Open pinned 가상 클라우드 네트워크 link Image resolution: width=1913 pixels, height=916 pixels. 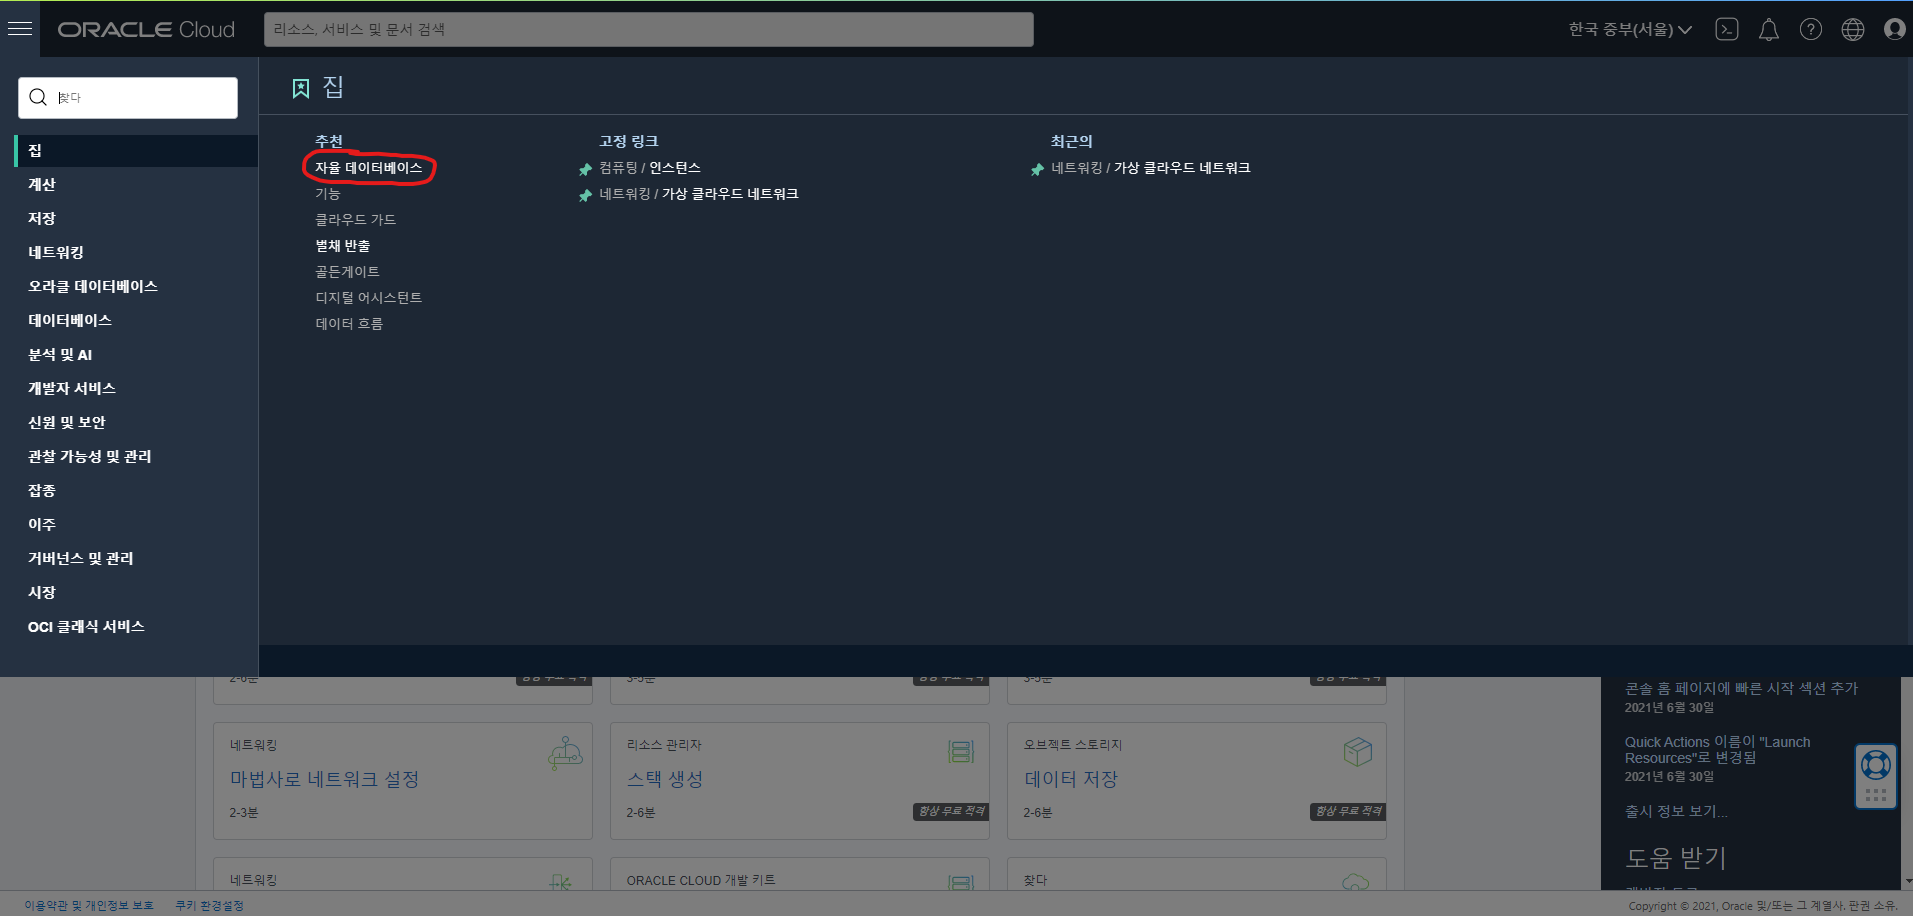point(699,194)
